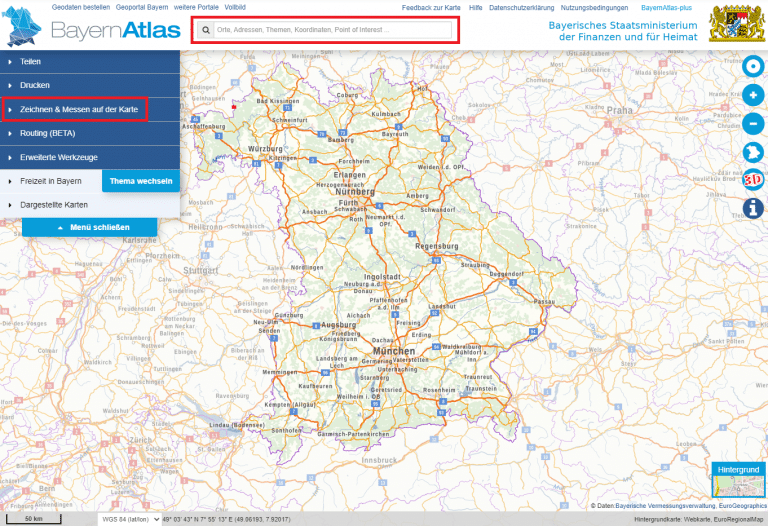Click the Regensburg label on the map
The image size is (768, 526).
[x=436, y=246]
